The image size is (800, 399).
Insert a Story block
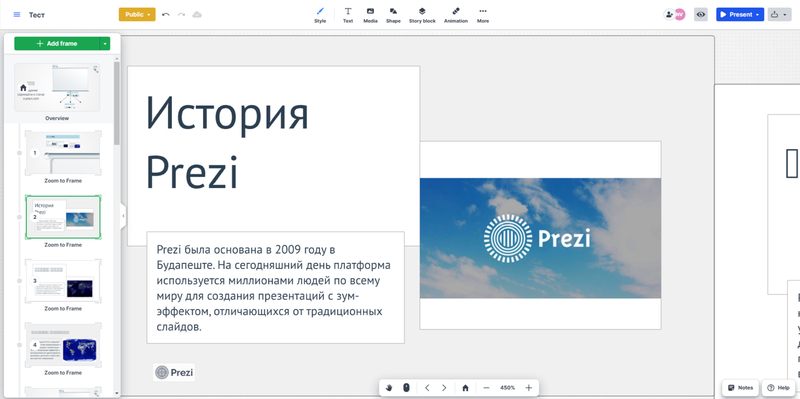pos(422,15)
